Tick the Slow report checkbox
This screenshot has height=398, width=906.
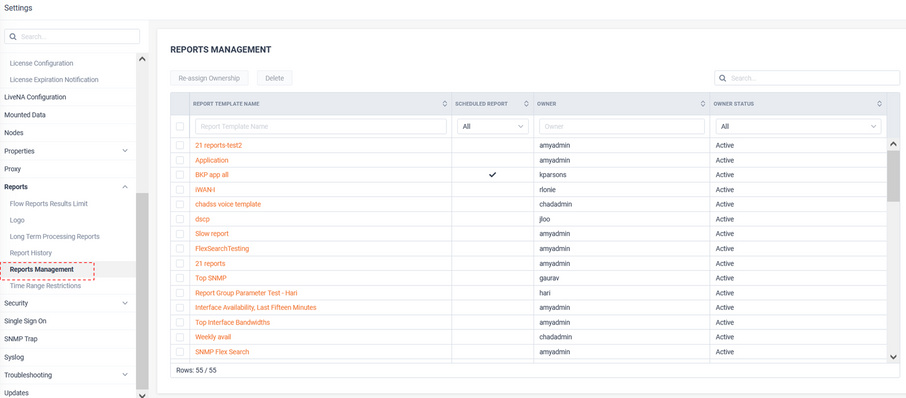point(180,233)
